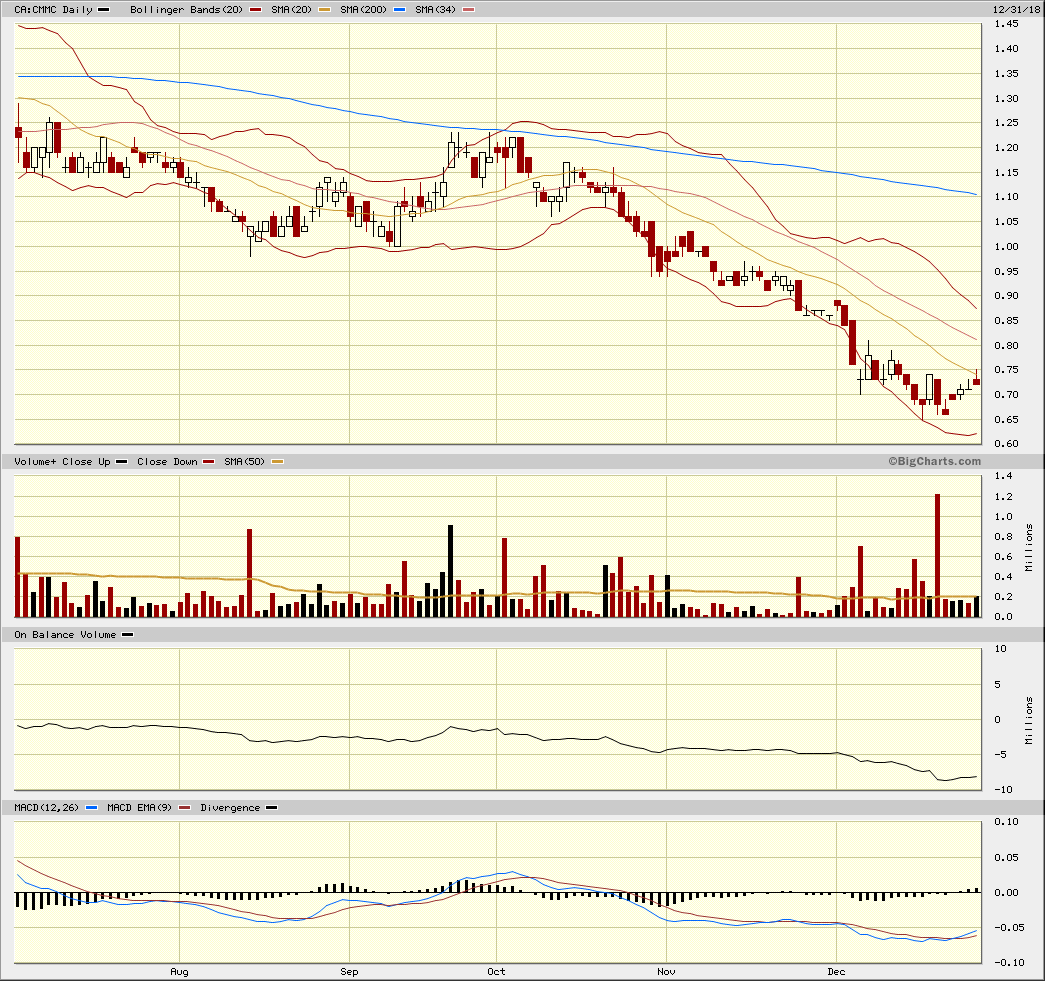Click the Volume+ Close Up label
Screen dimensions: 1045x981
[x=62, y=462]
